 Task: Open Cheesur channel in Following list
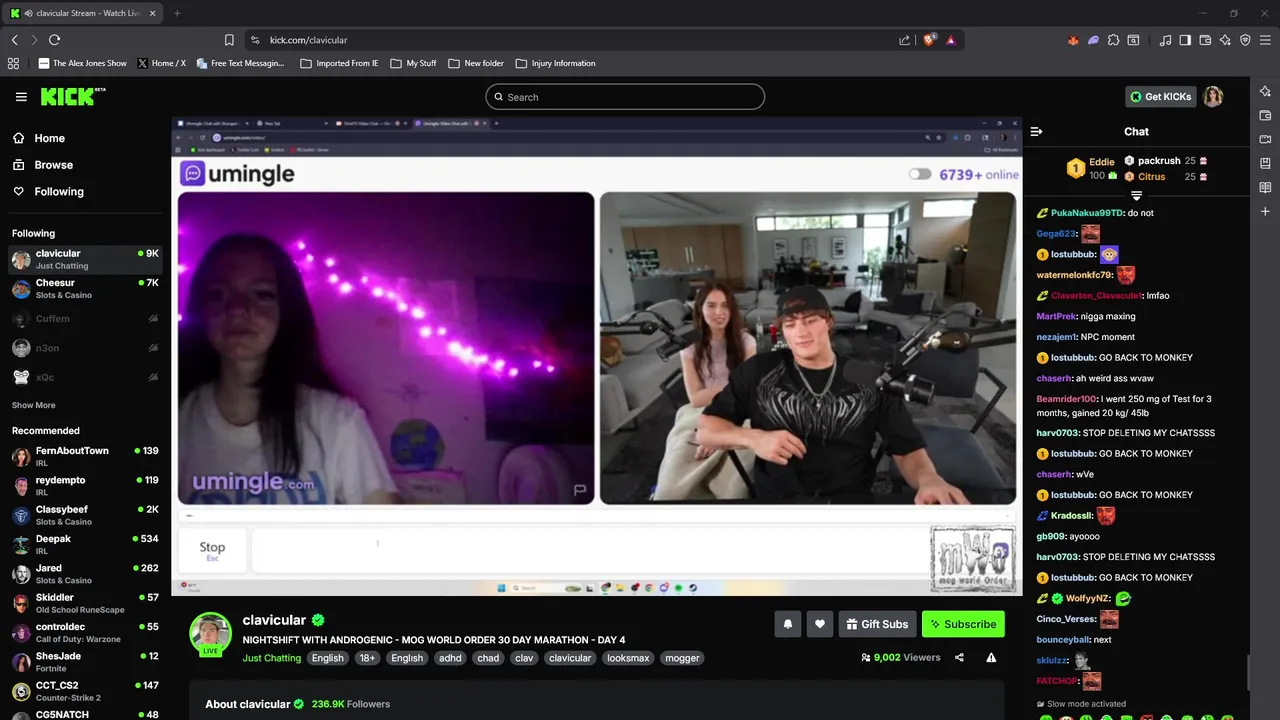click(x=85, y=289)
